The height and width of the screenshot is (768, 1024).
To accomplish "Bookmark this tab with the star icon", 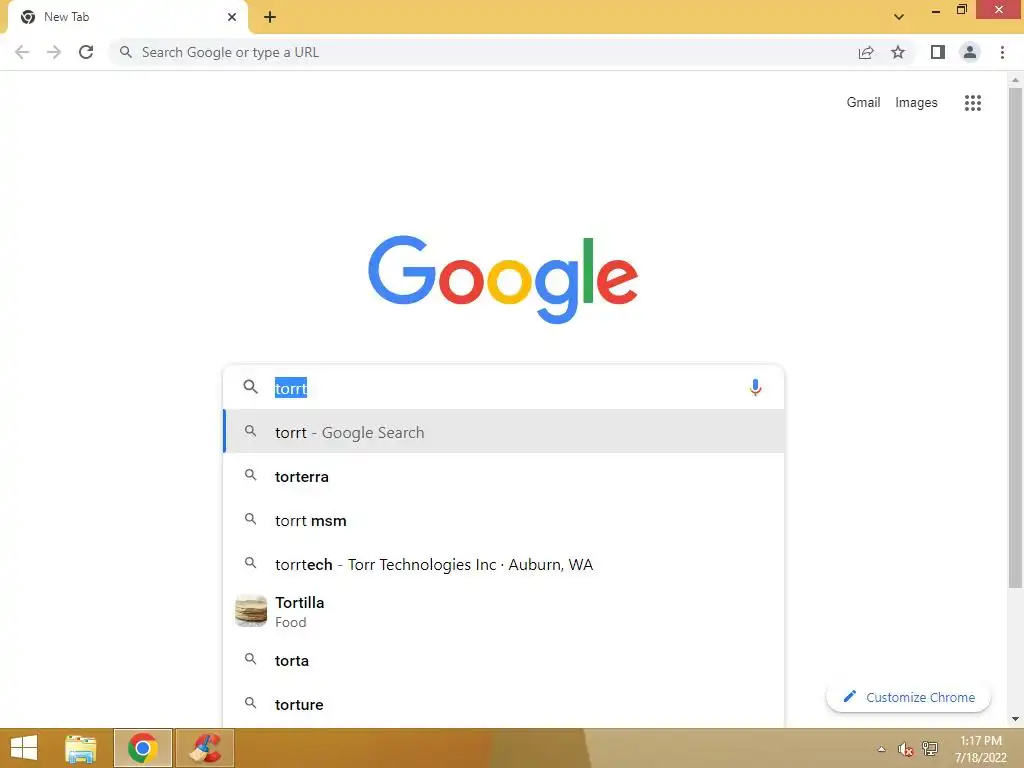I will pyautogui.click(x=898, y=52).
